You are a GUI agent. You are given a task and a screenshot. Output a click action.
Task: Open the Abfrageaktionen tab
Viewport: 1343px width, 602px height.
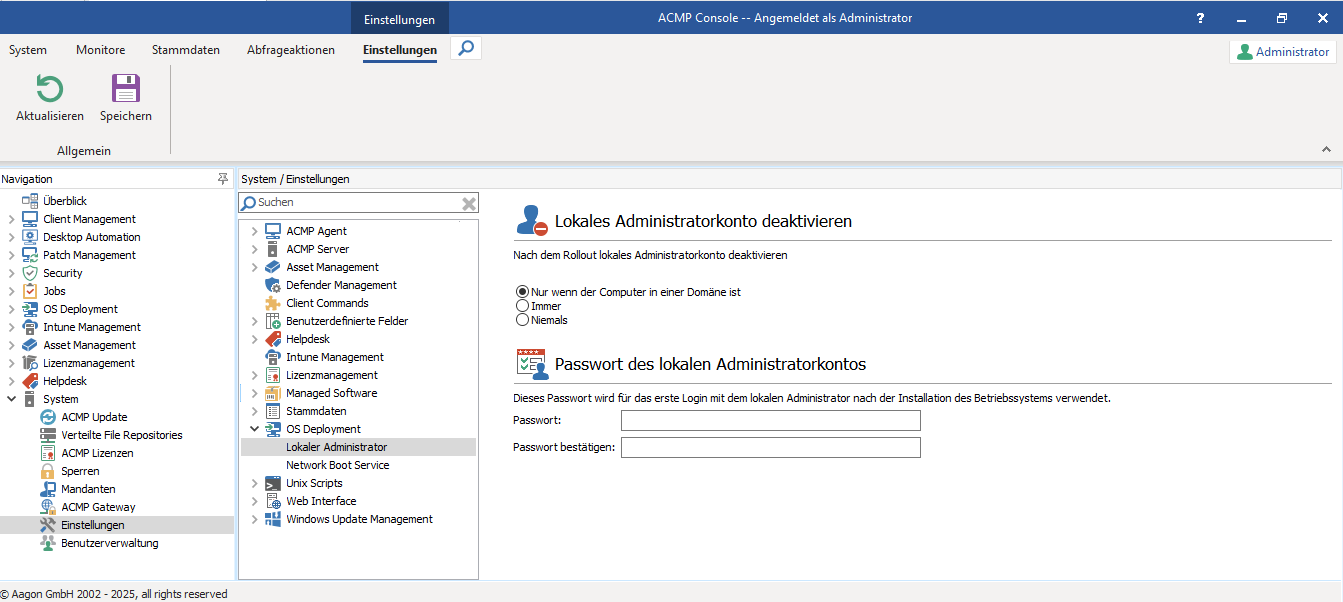(x=291, y=49)
